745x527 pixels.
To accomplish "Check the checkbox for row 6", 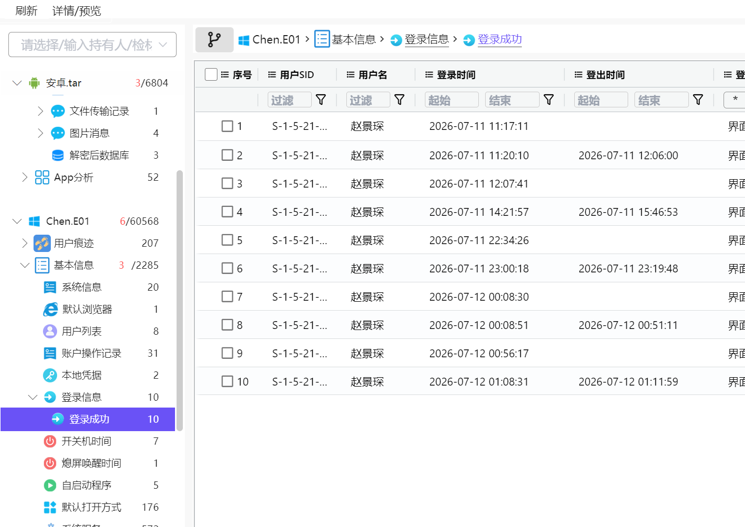I will tap(228, 268).
